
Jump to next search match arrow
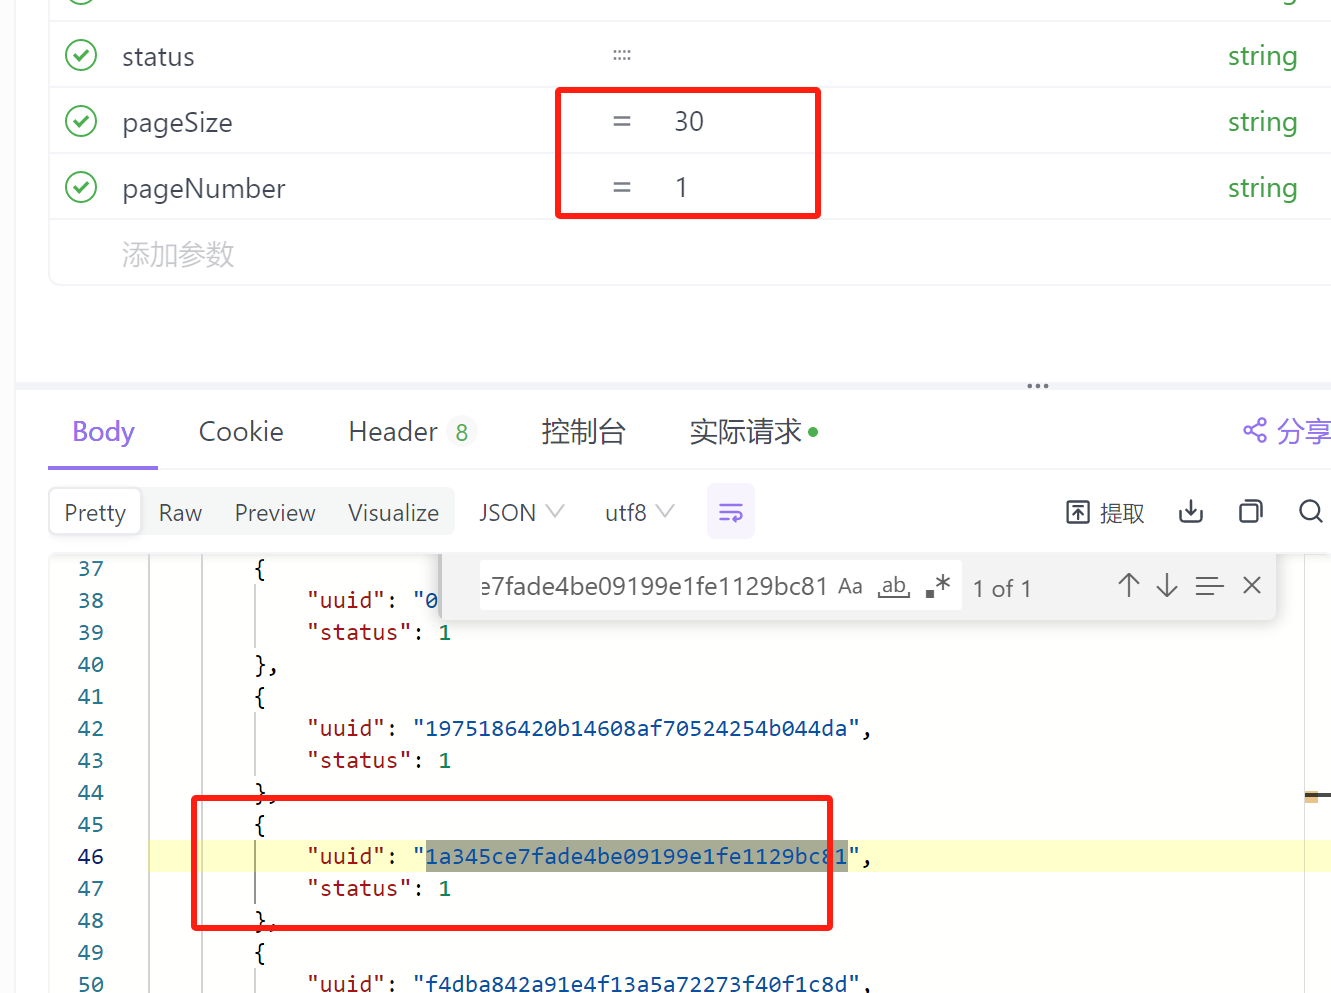1167,586
